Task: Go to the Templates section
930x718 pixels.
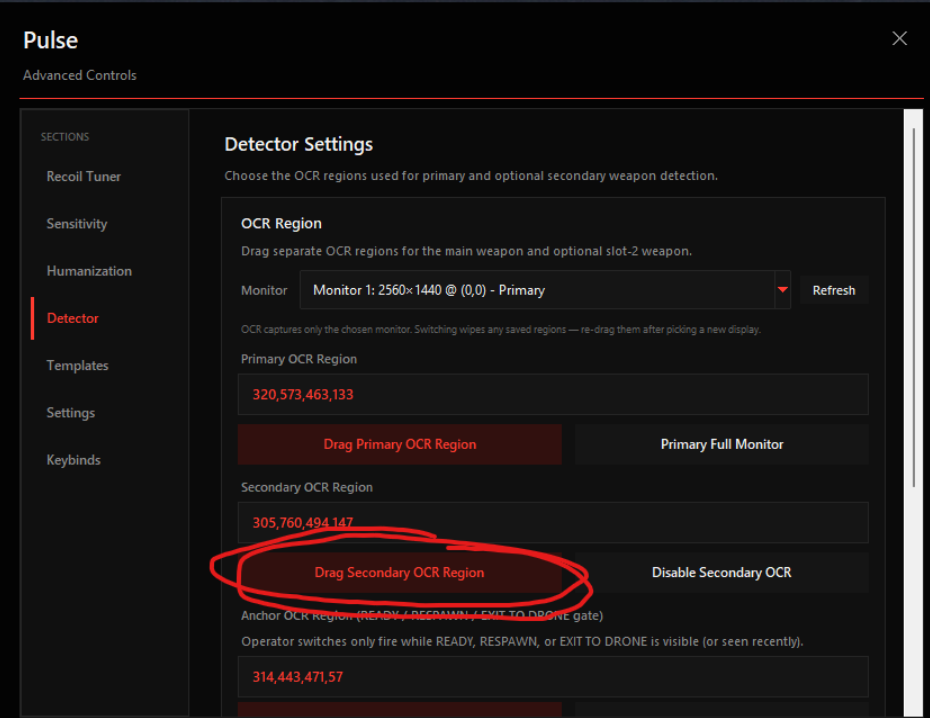Action: click(x=77, y=366)
